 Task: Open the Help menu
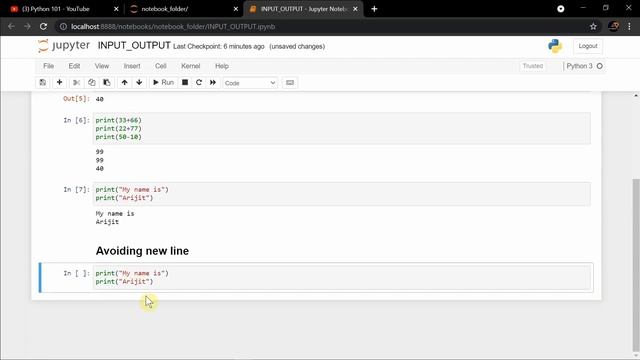222,66
